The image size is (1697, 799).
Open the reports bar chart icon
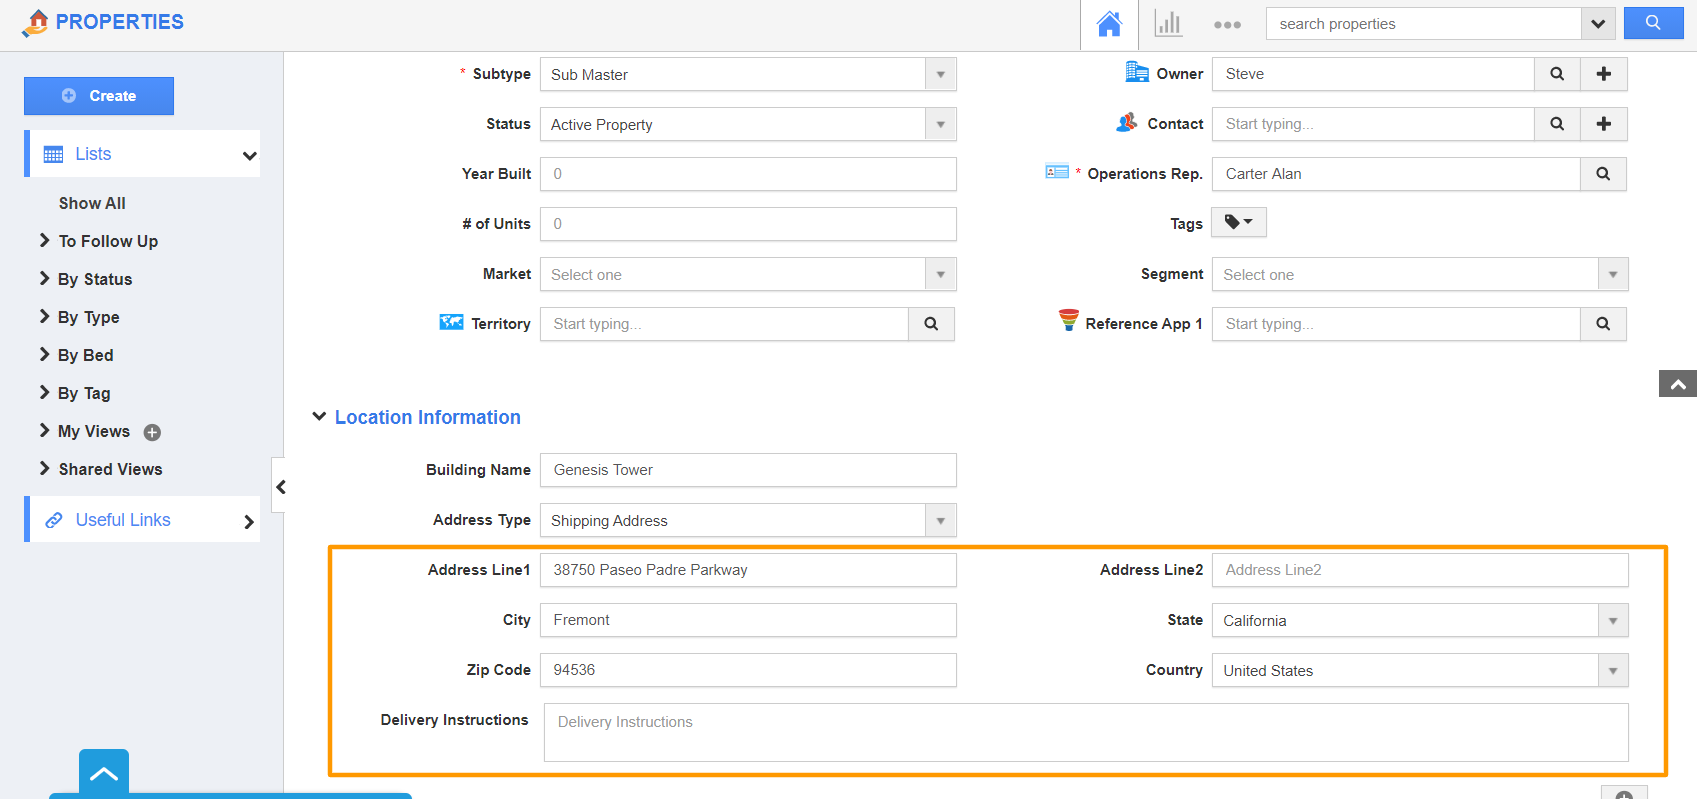[x=1168, y=24]
